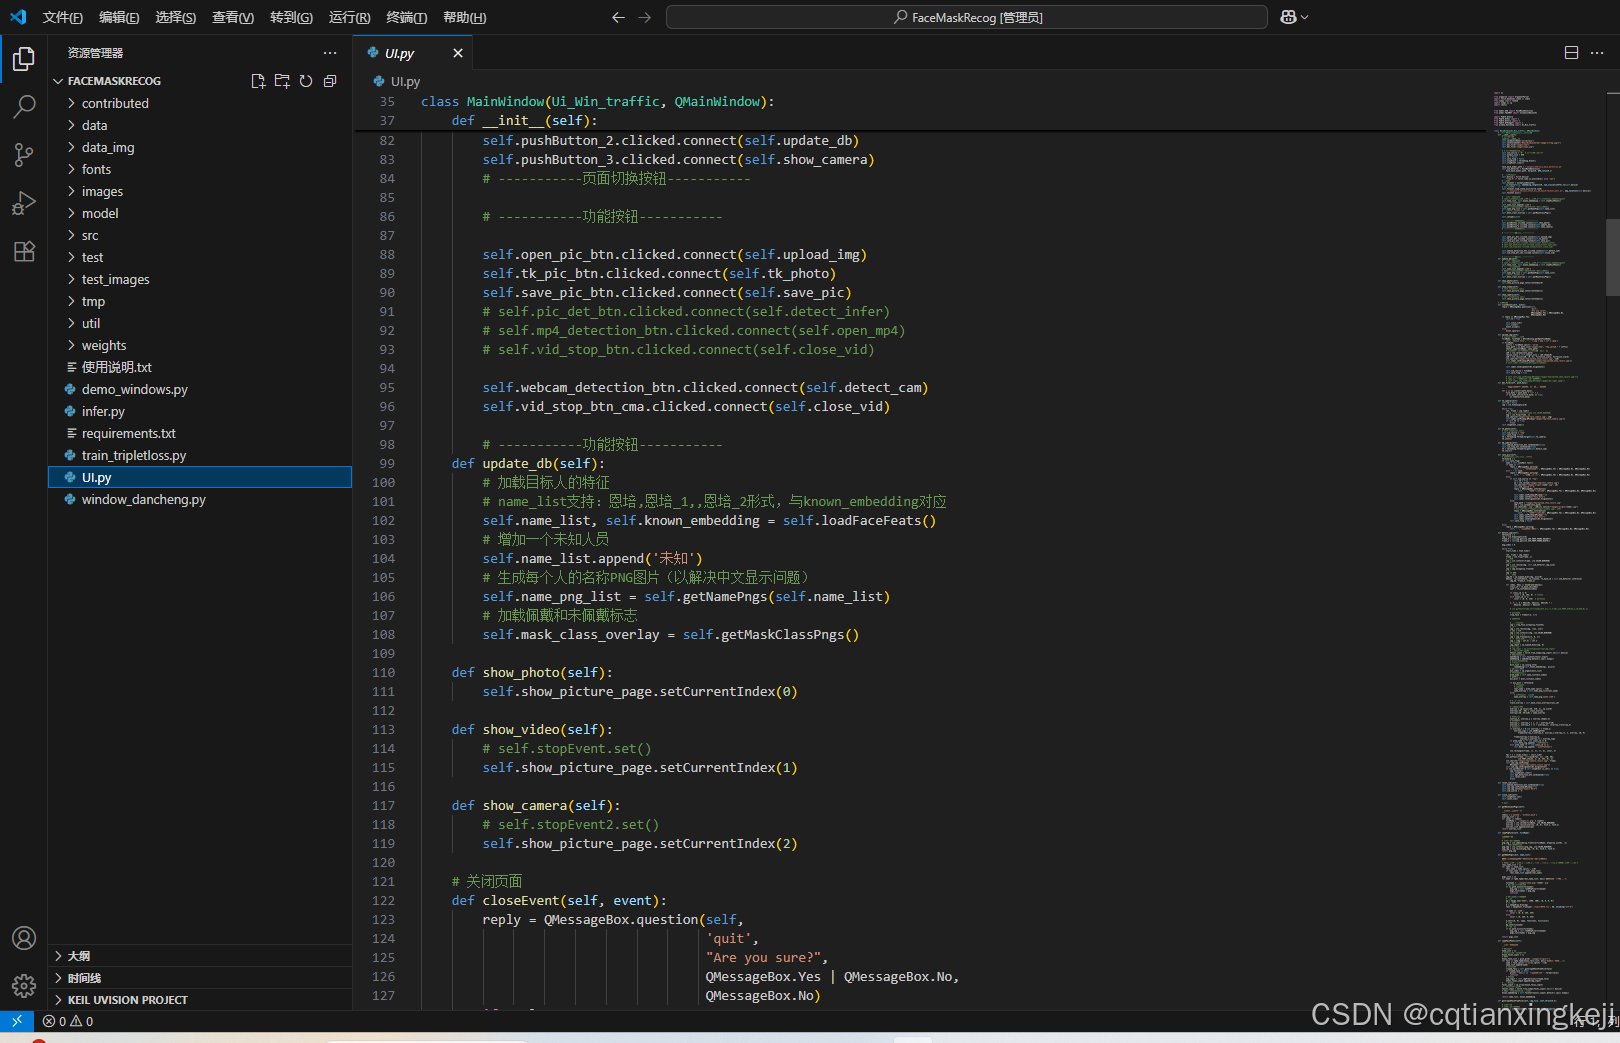Select UI.py in the explorer tree
This screenshot has width=1620, height=1043.
tap(200, 477)
